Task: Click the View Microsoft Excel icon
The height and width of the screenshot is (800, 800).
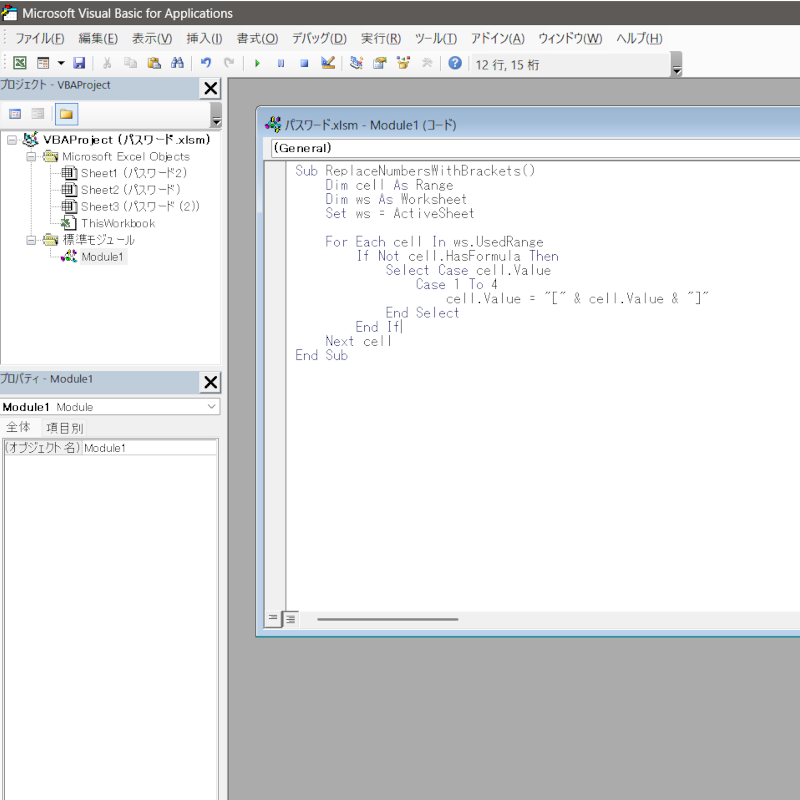Action: tap(19, 63)
